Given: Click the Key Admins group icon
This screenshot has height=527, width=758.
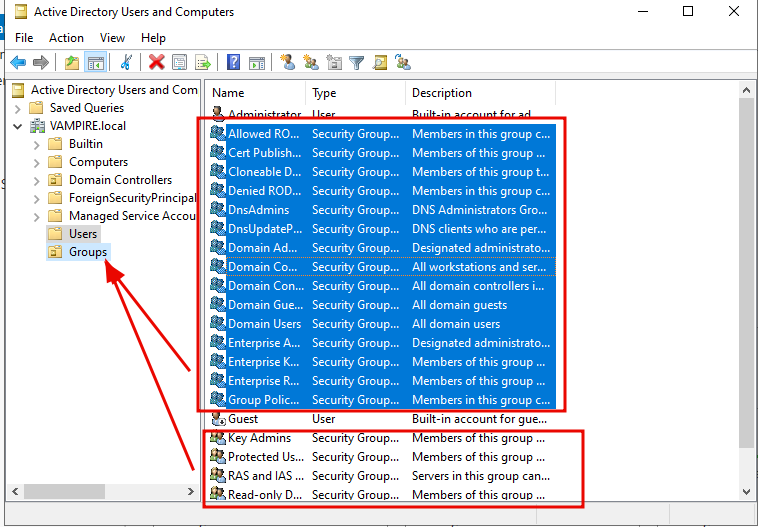Looking at the screenshot, I should tap(218, 438).
